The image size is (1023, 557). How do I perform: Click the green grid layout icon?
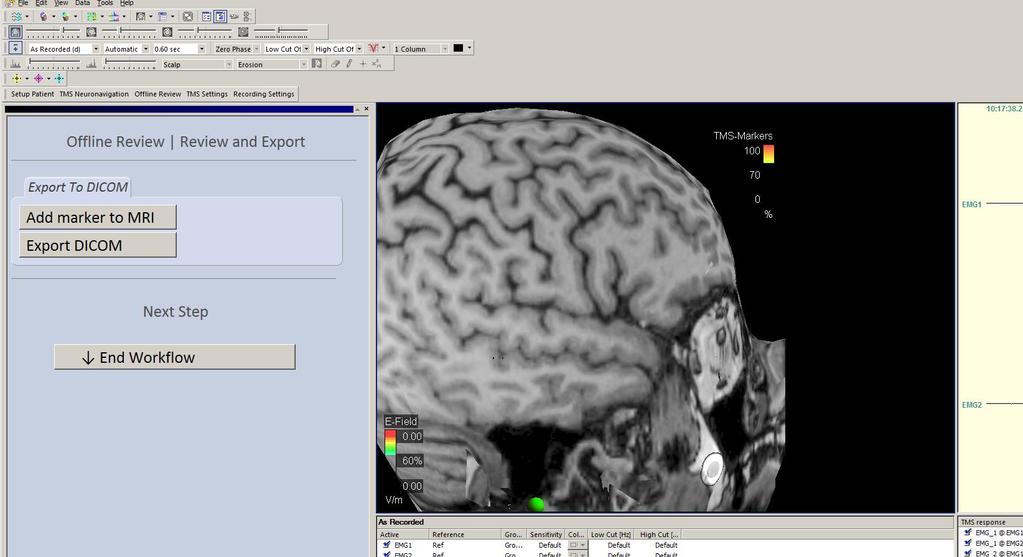coord(91,16)
